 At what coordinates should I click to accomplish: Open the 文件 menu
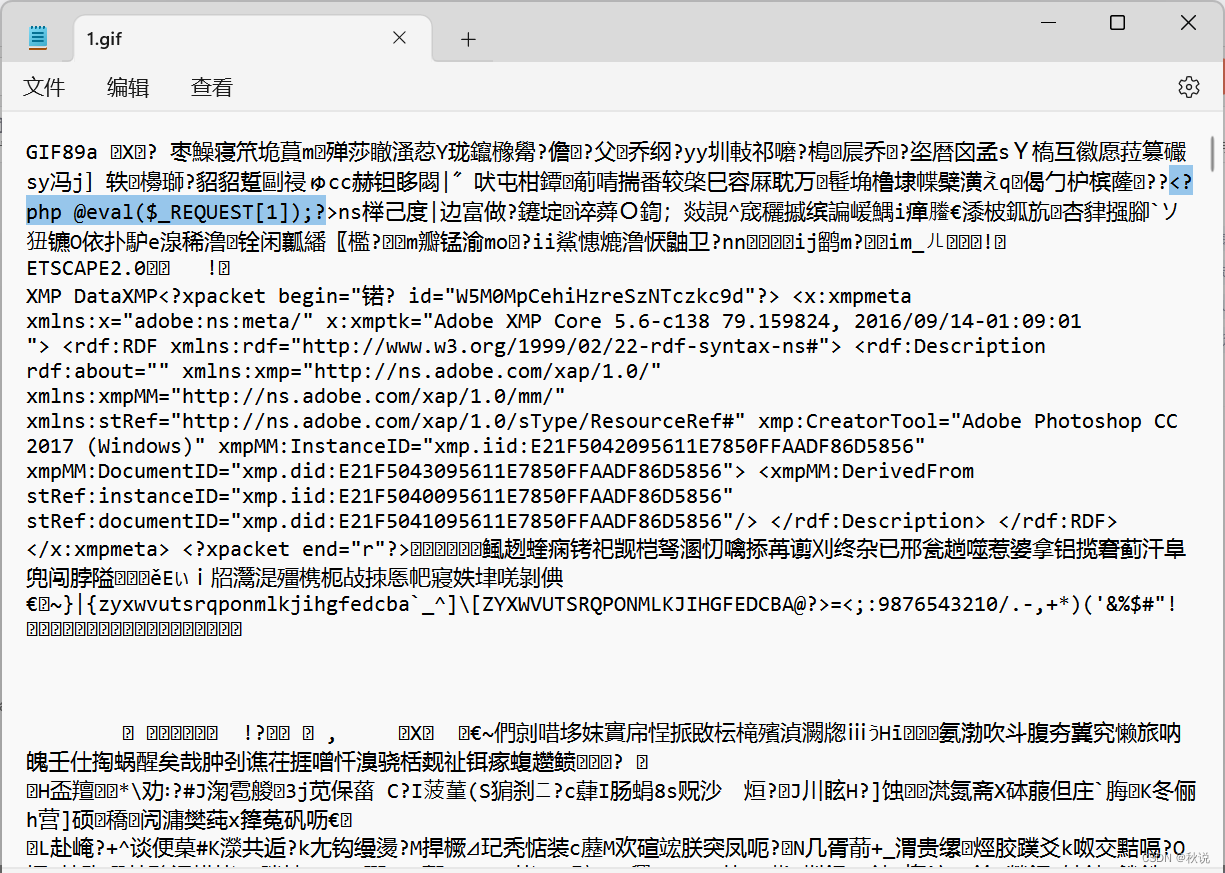[x=44, y=88]
